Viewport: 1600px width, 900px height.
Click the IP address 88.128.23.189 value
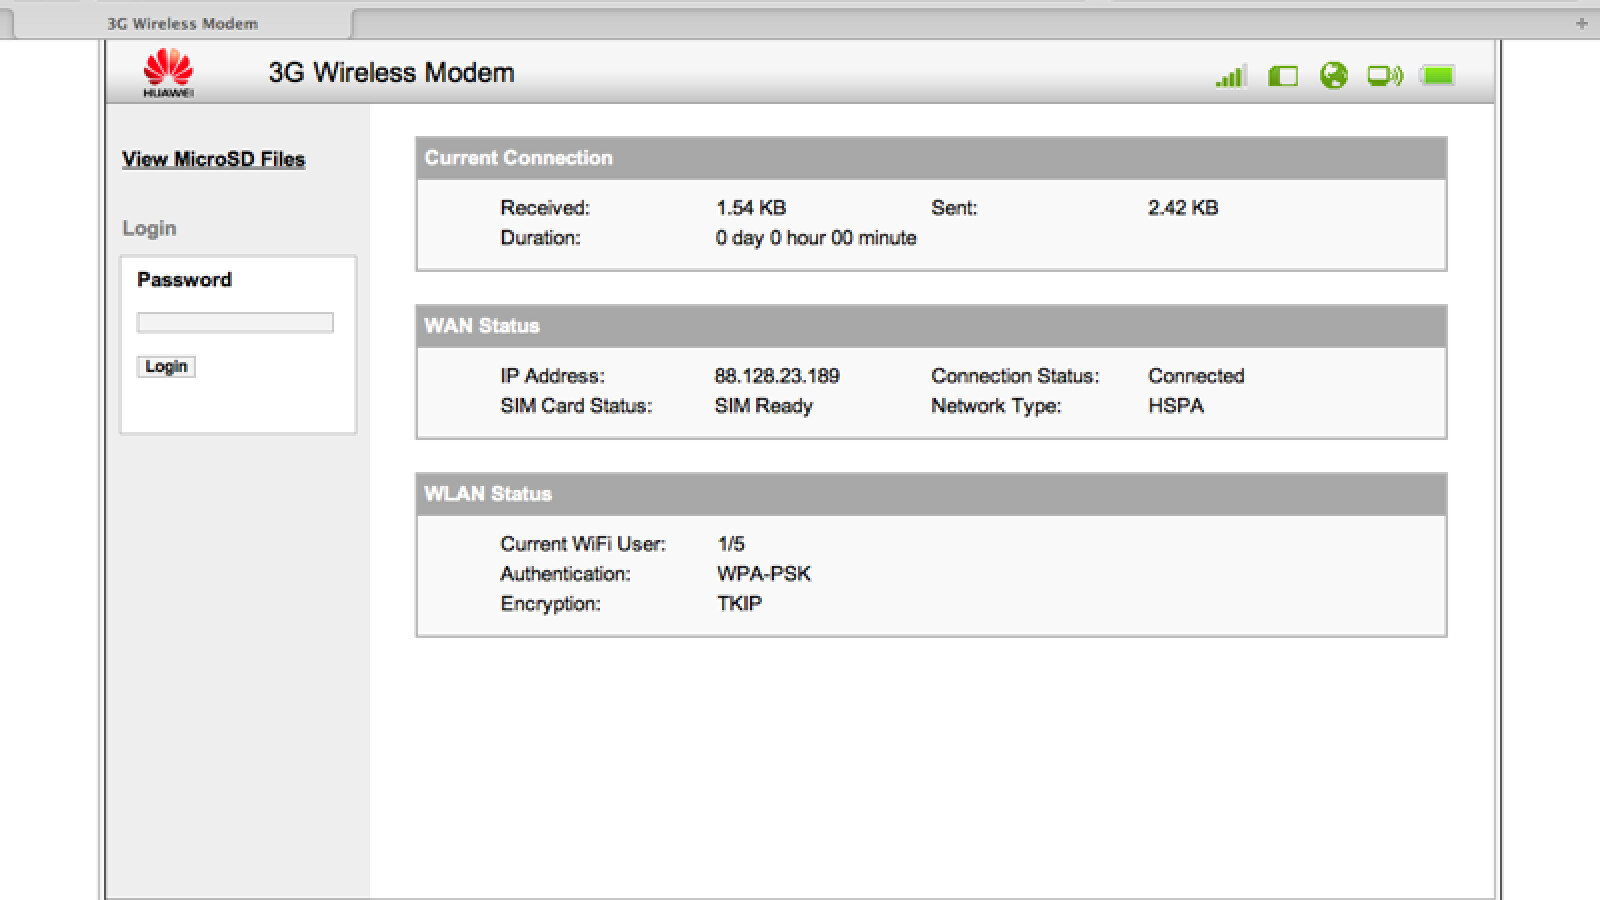pyautogui.click(x=776, y=376)
